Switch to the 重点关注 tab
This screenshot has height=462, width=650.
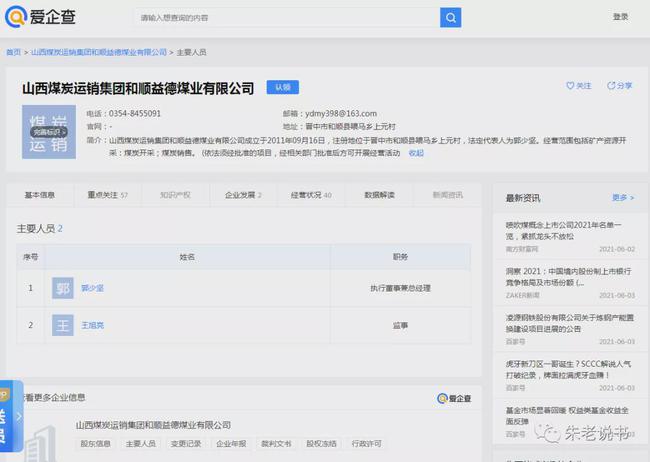[x=108, y=195]
